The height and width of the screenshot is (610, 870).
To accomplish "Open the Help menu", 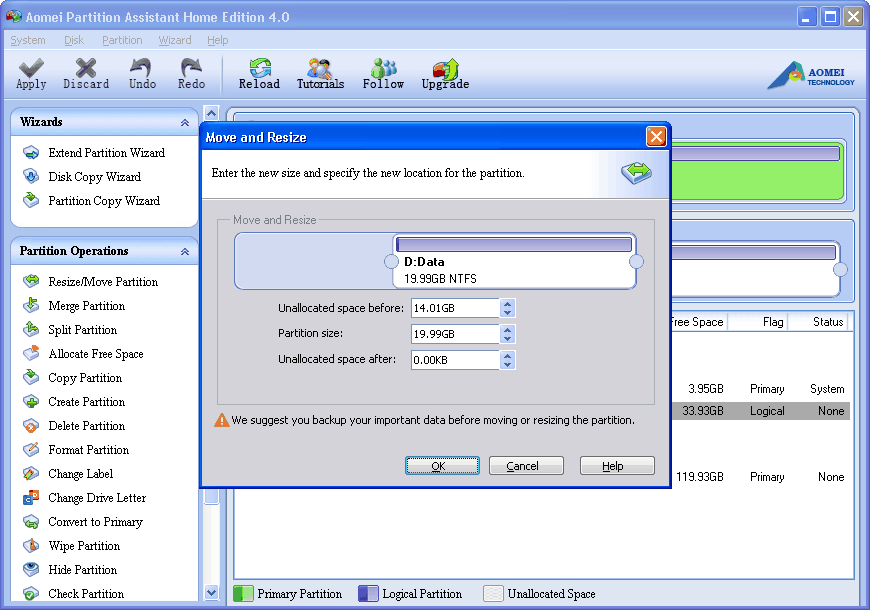I will (x=218, y=40).
